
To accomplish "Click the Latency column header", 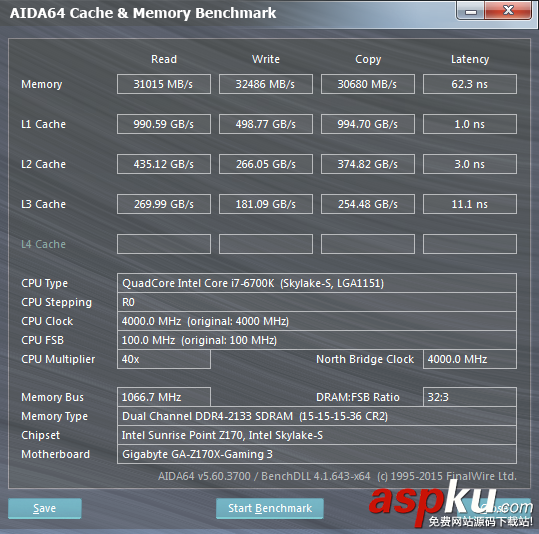I will coord(470,59).
